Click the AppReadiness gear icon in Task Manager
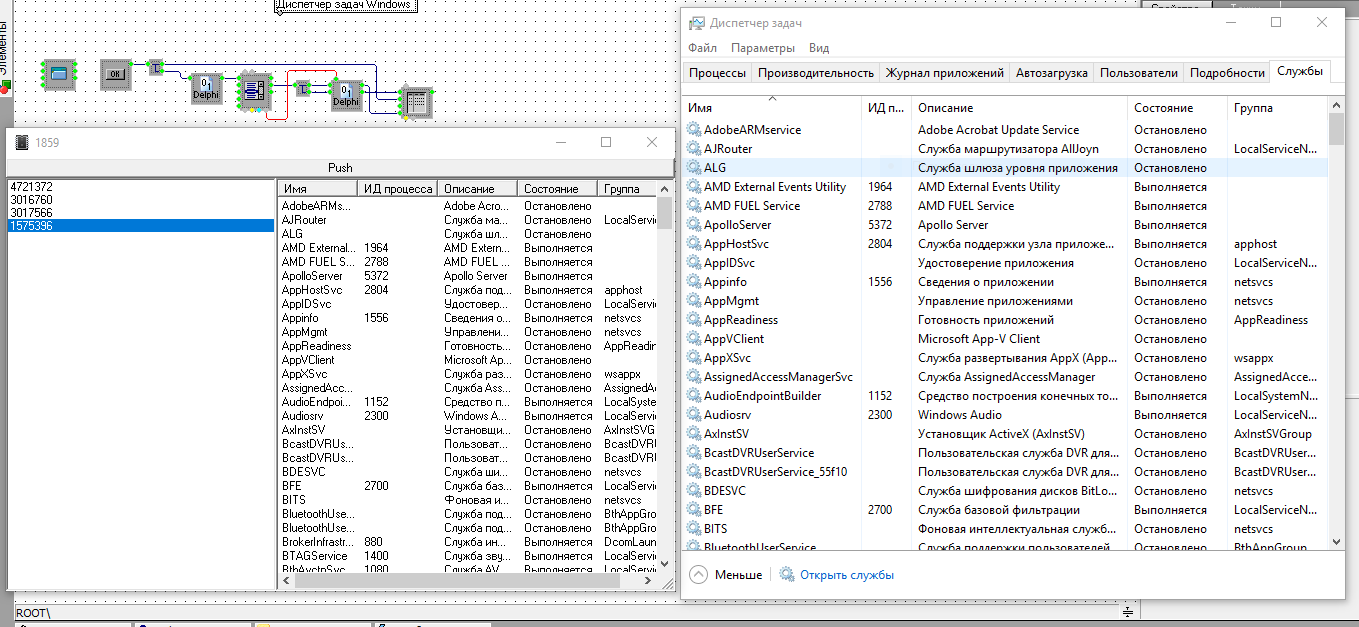This screenshot has width=1359, height=627. (694, 320)
